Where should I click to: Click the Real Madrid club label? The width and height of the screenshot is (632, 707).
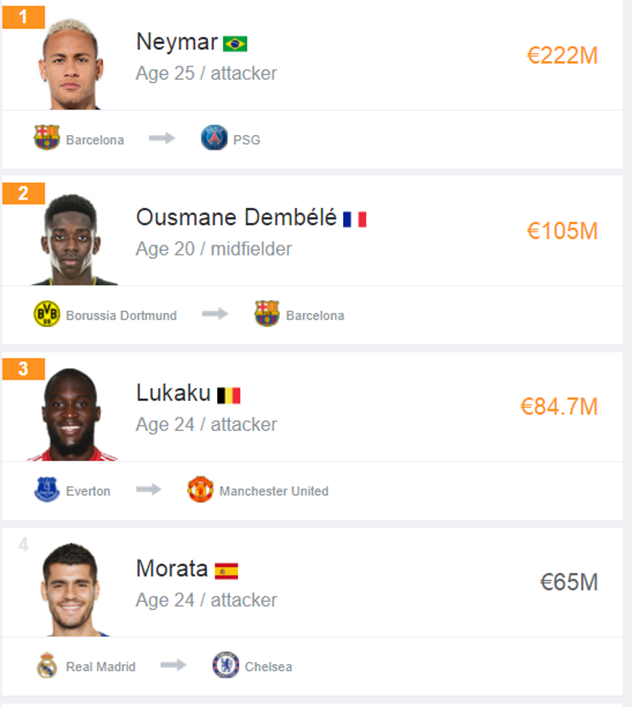[x=101, y=666]
